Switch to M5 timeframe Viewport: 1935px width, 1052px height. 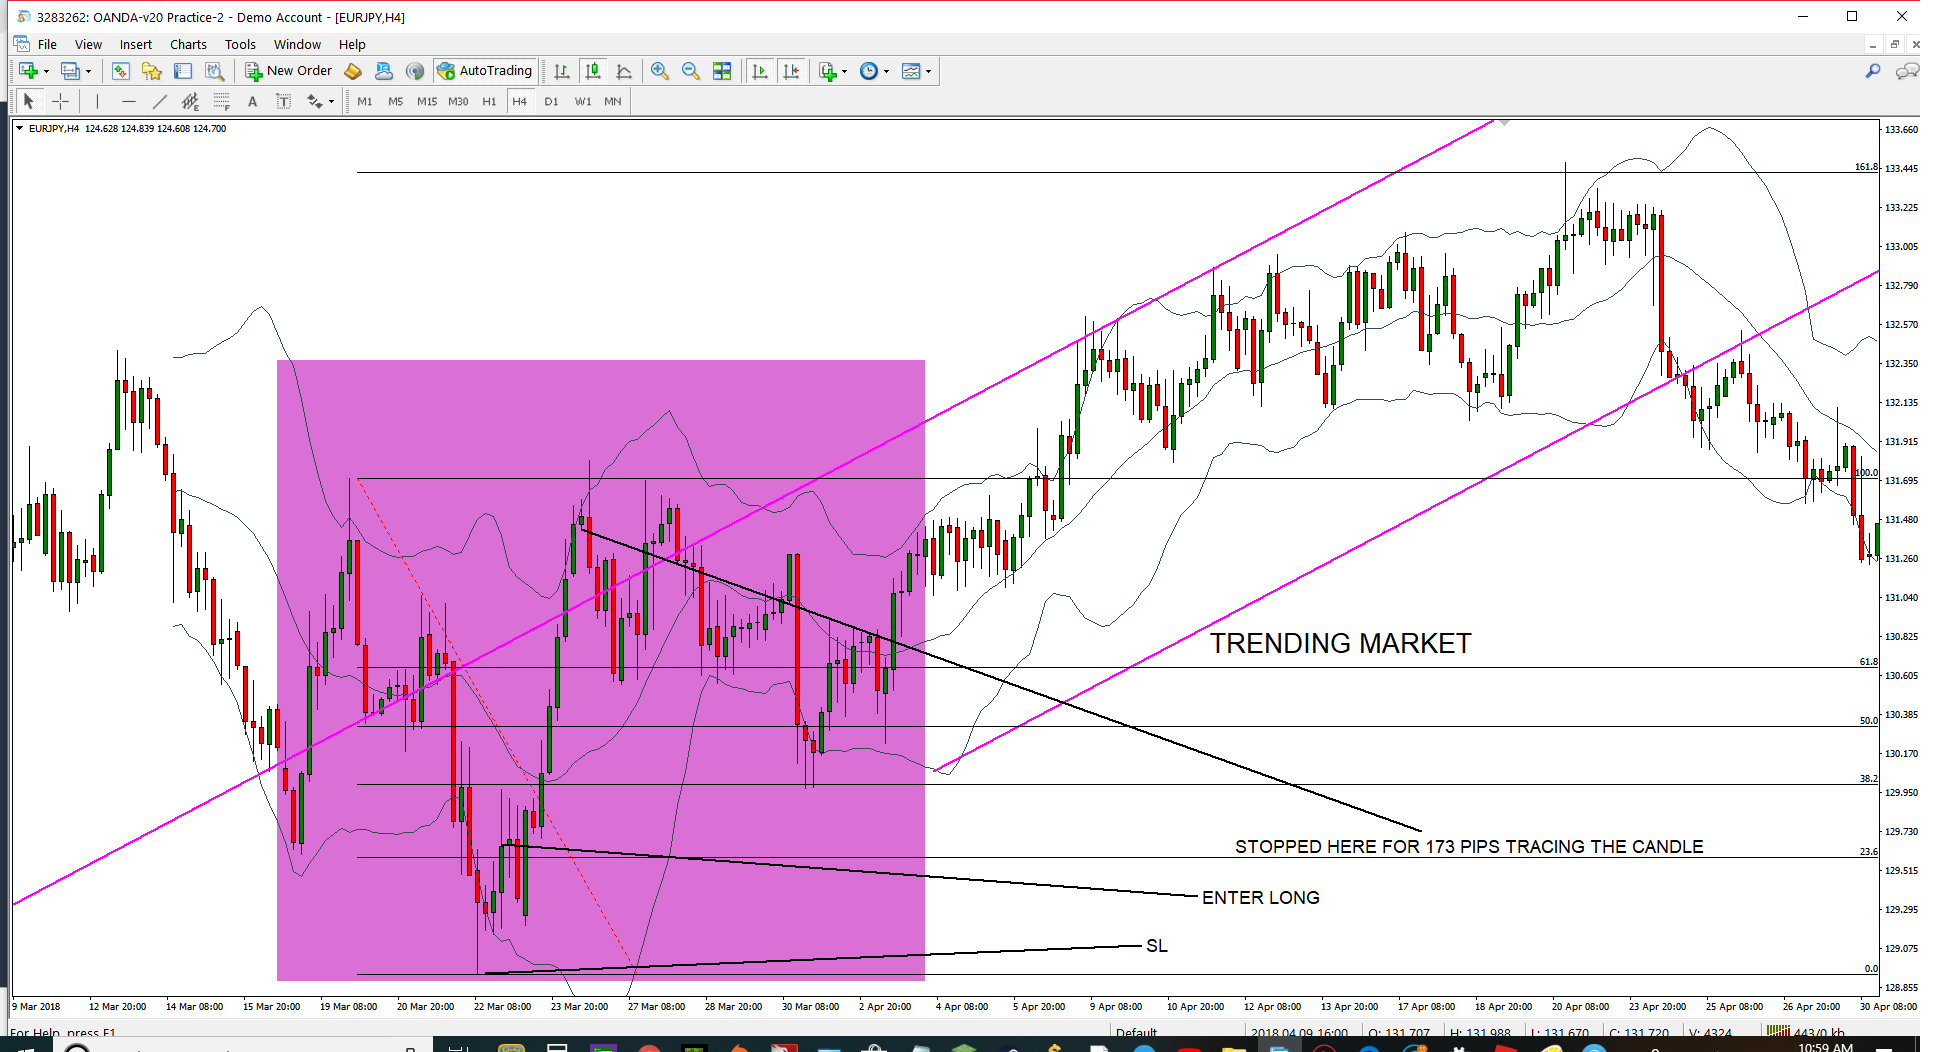point(396,101)
